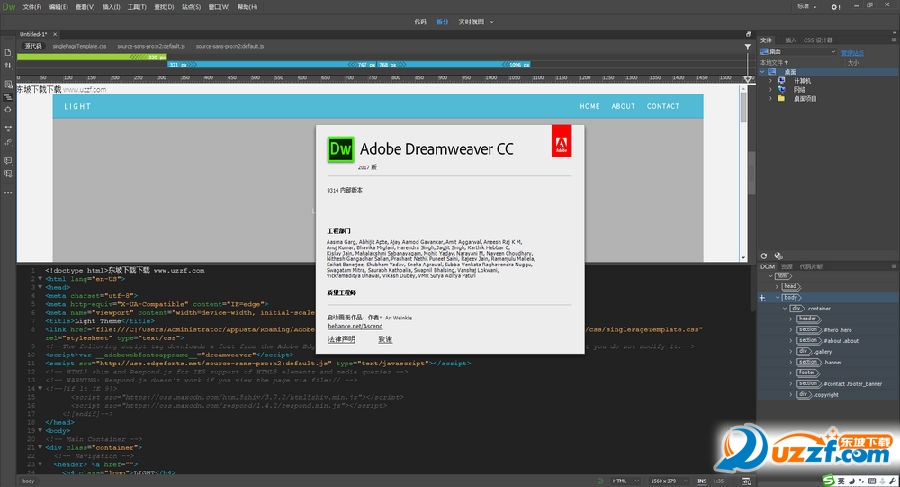
Task: Expand the 计算机 tree node
Action: pyautogui.click(x=770, y=81)
